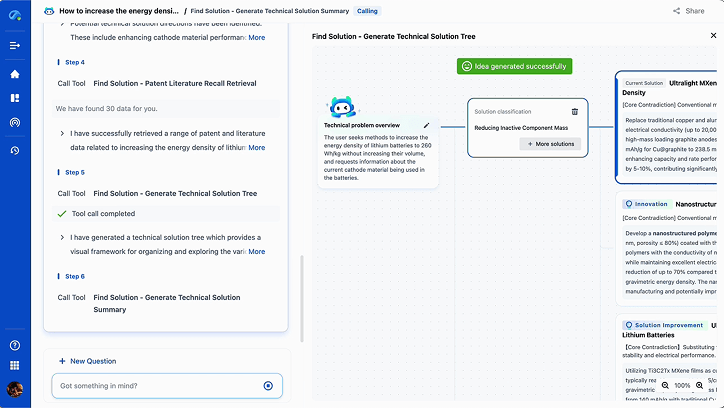Open the history clock icon in sidebar
The height and width of the screenshot is (408, 724).
tap(15, 150)
